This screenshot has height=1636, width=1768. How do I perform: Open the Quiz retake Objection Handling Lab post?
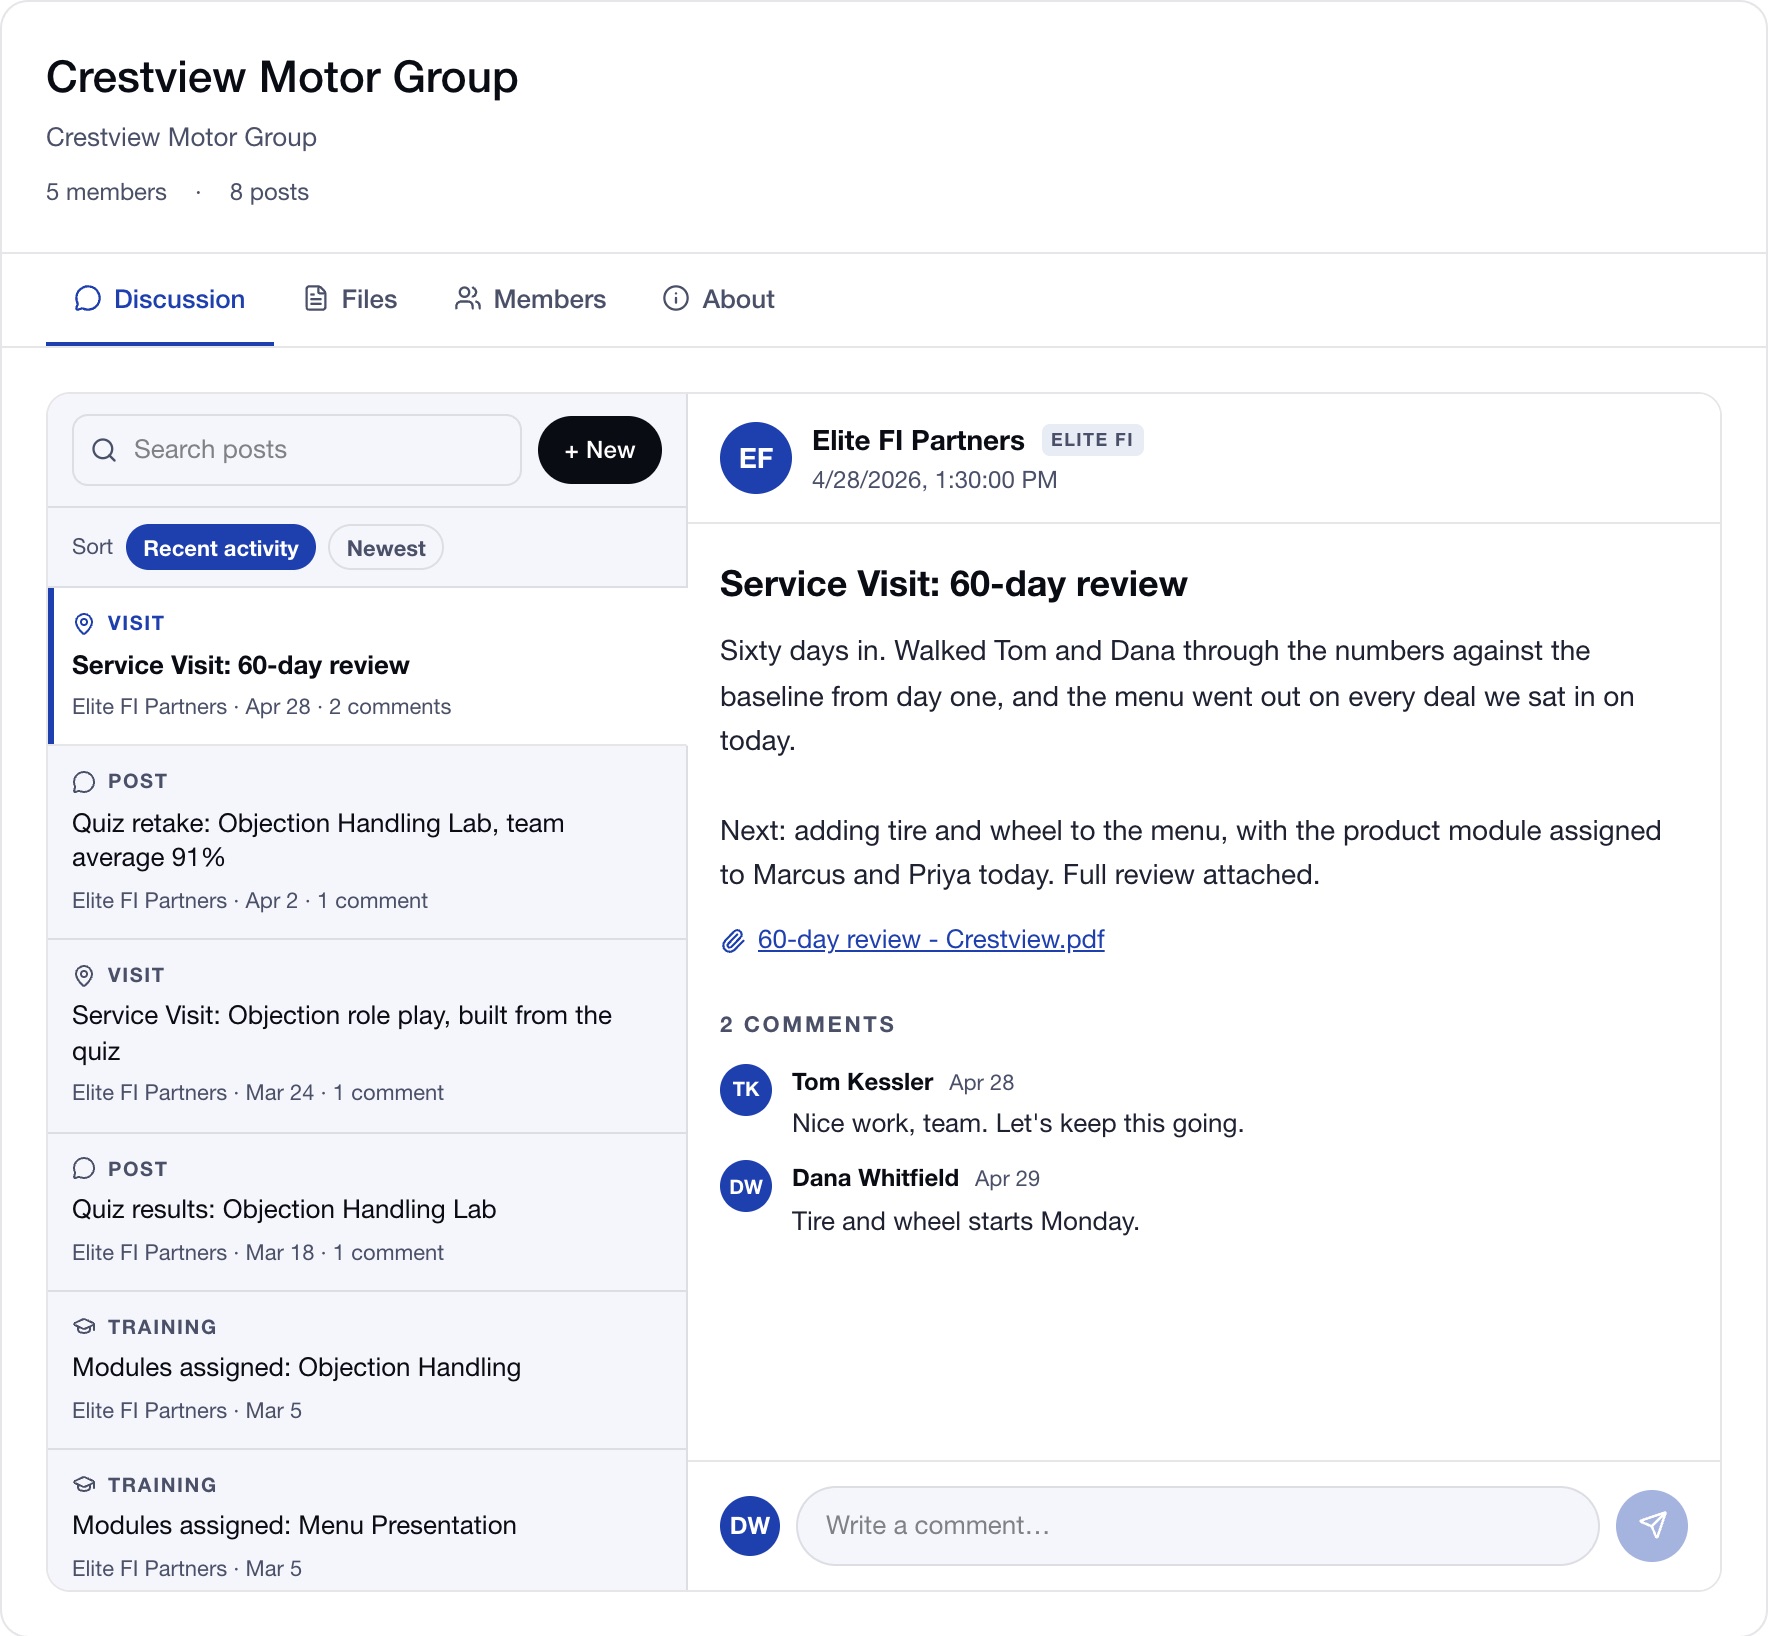tap(368, 842)
